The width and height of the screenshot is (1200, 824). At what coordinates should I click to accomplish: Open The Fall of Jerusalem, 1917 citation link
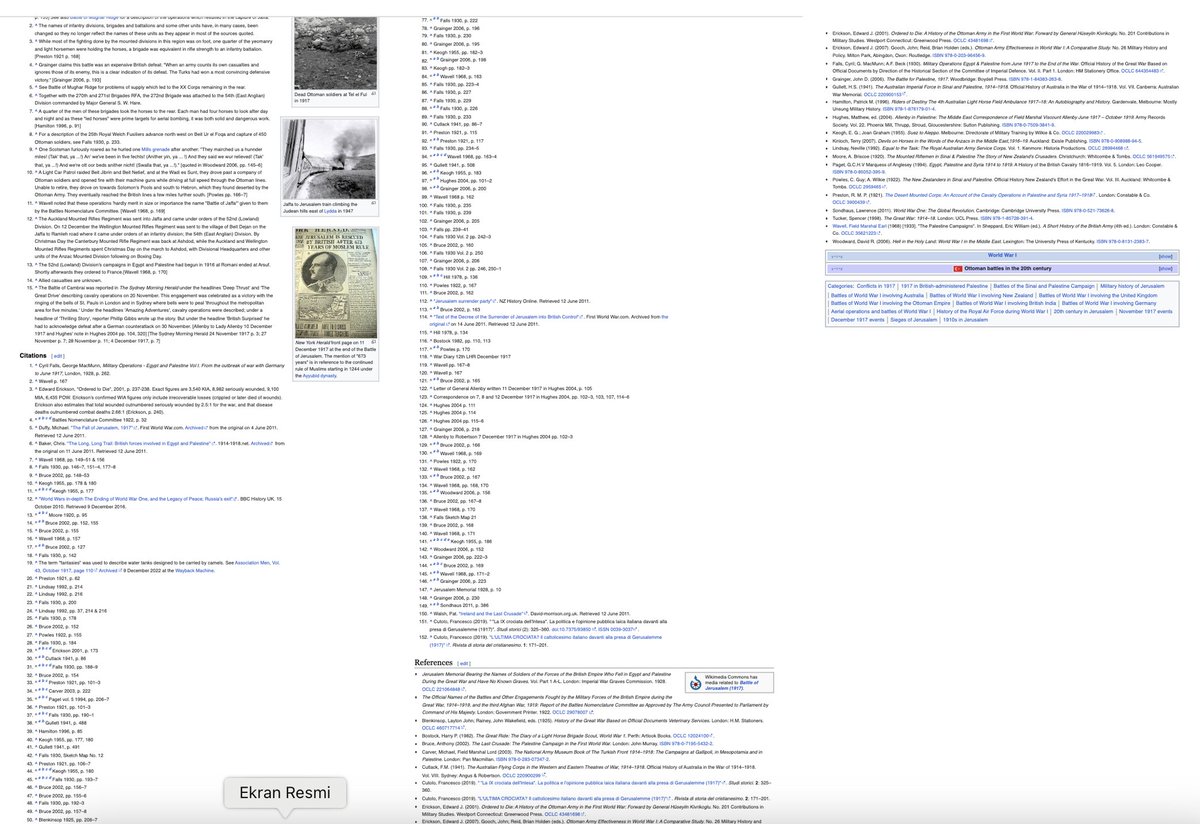pos(104,428)
